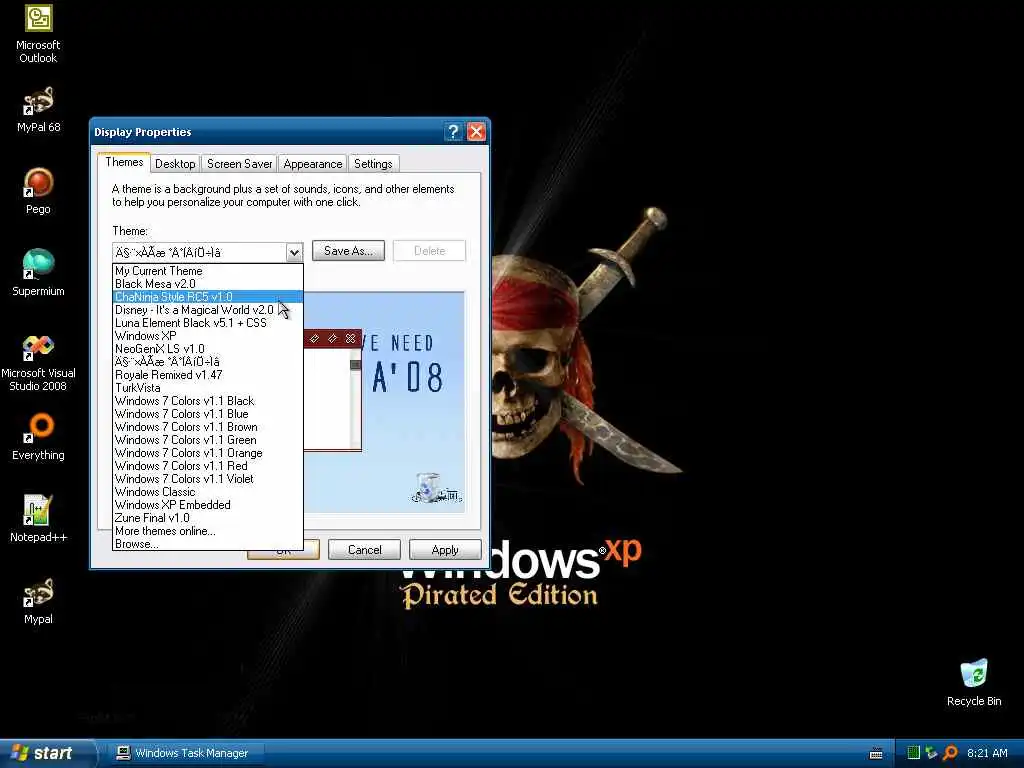This screenshot has height=768, width=1024.
Task: Select the Everything search shortcut
Action: coord(38,437)
